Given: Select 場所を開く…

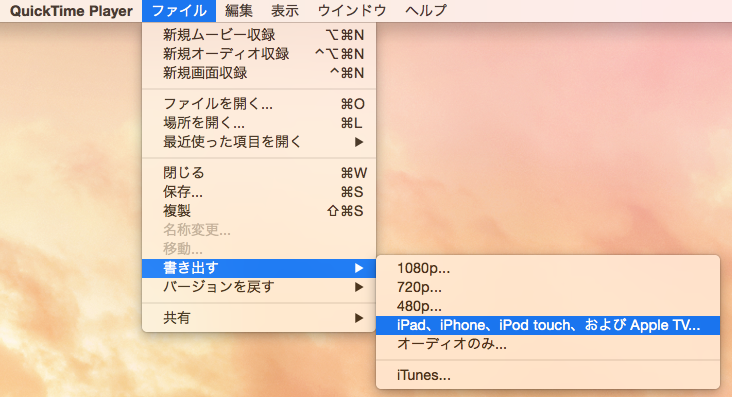Looking at the screenshot, I should click(259, 123).
